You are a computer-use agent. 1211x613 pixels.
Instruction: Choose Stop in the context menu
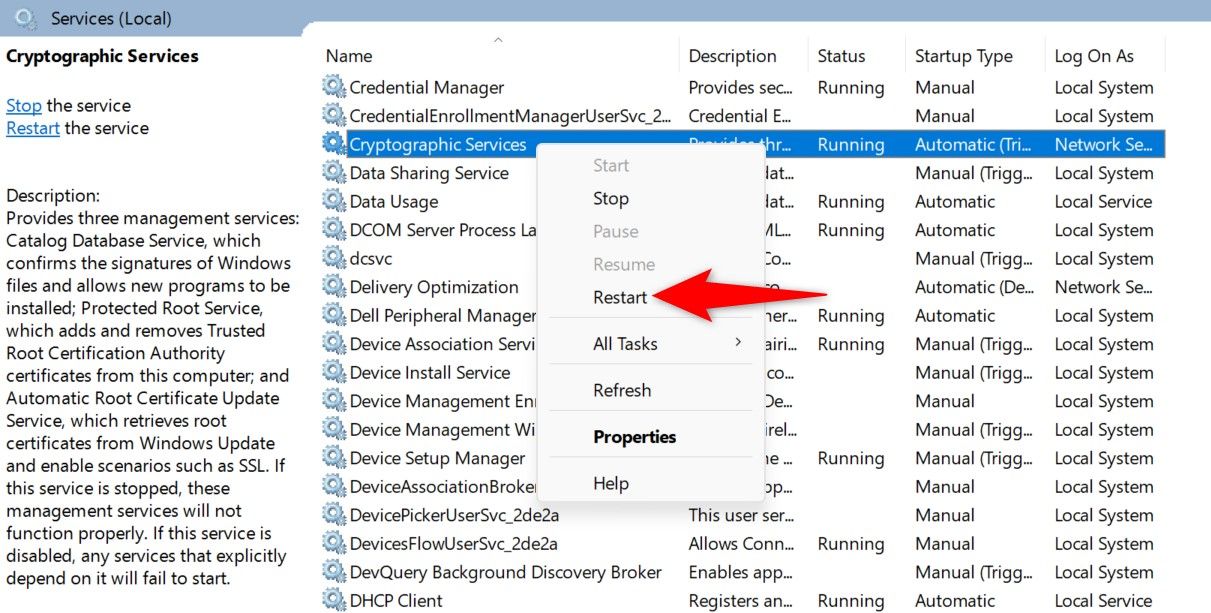(x=611, y=199)
